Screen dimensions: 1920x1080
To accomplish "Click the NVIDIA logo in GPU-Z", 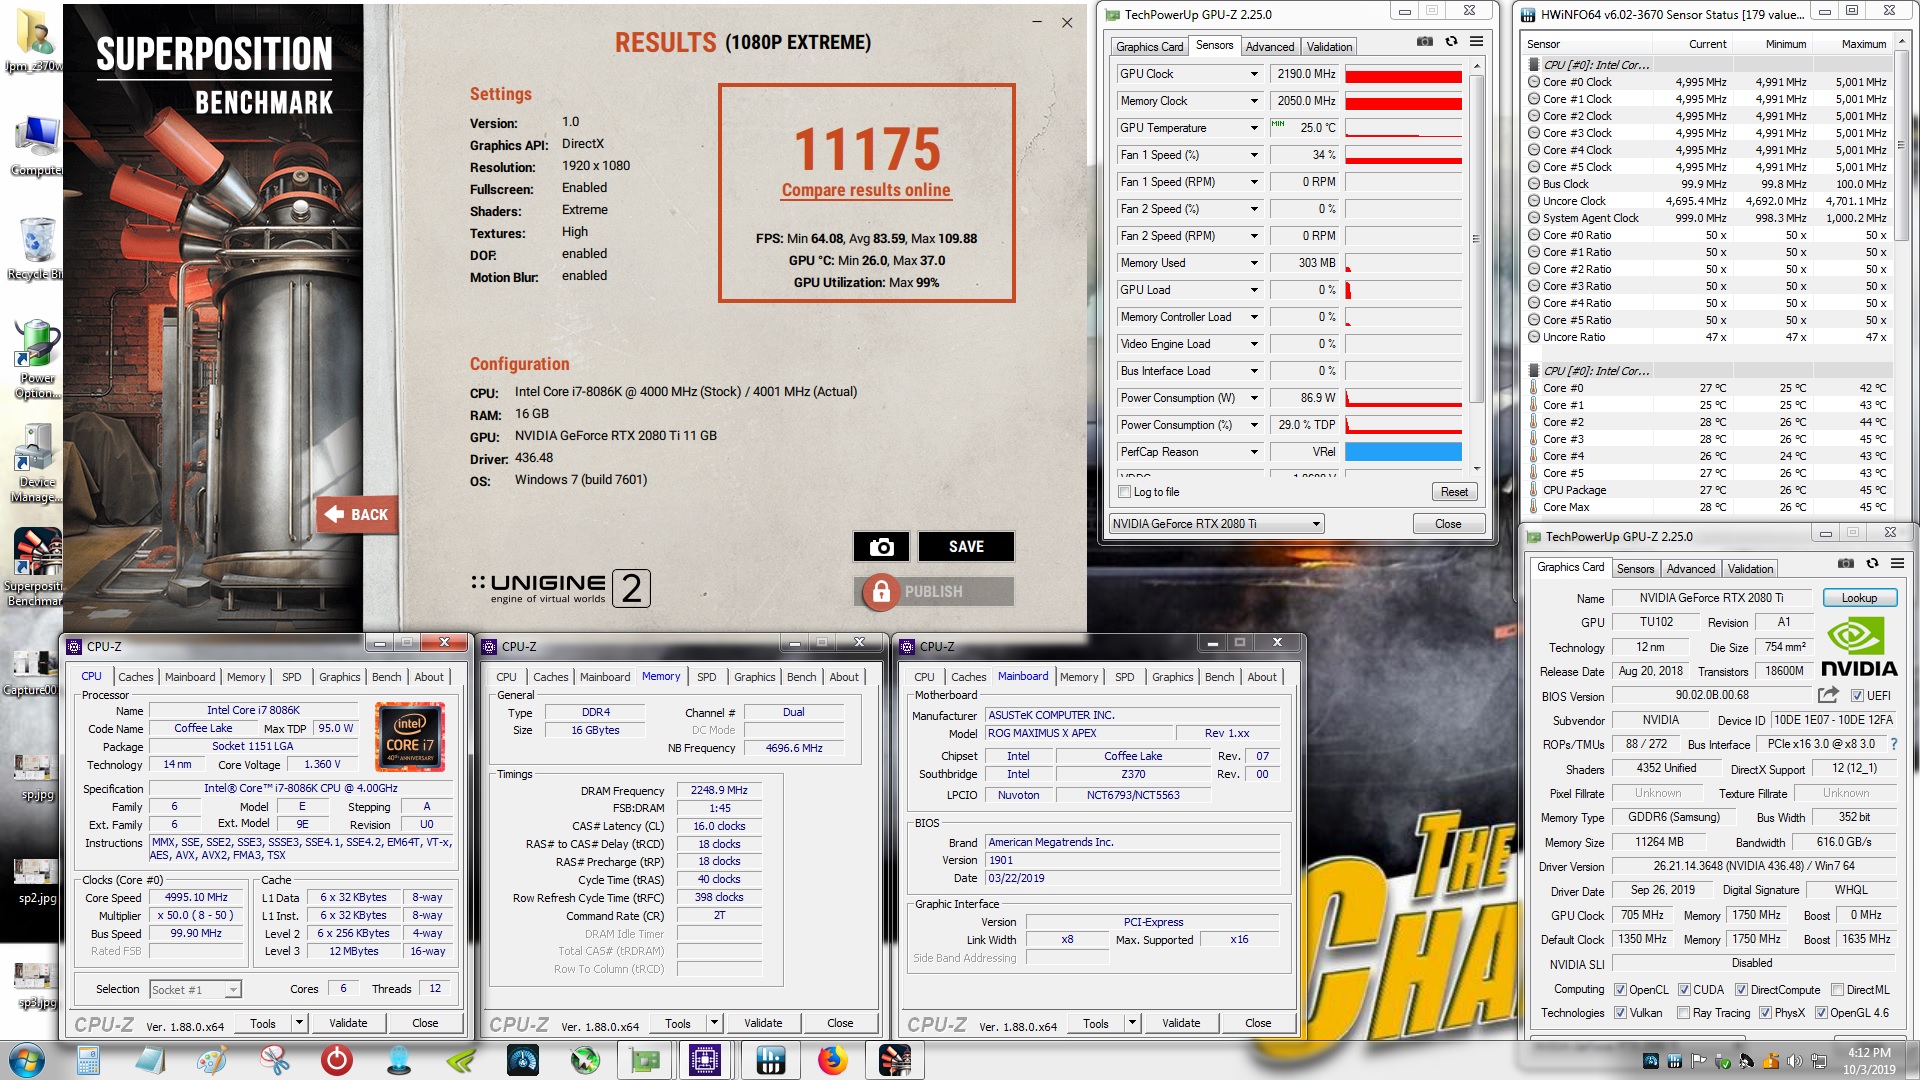I will (x=1858, y=647).
